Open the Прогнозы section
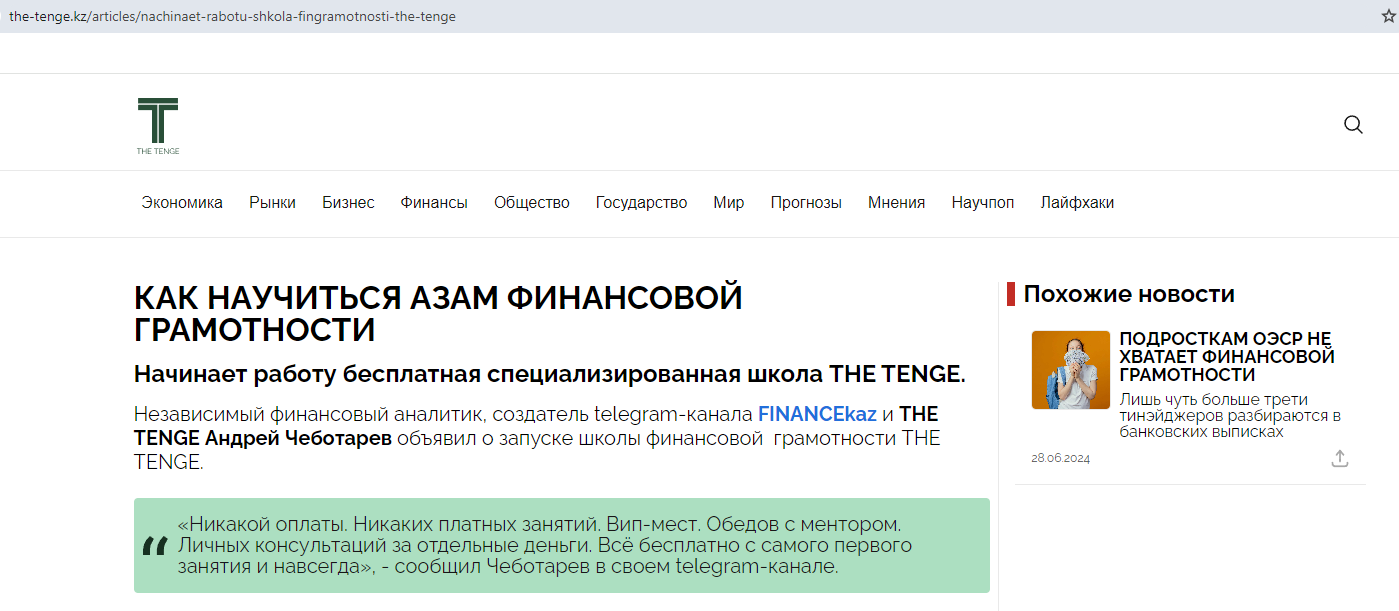 coord(805,203)
